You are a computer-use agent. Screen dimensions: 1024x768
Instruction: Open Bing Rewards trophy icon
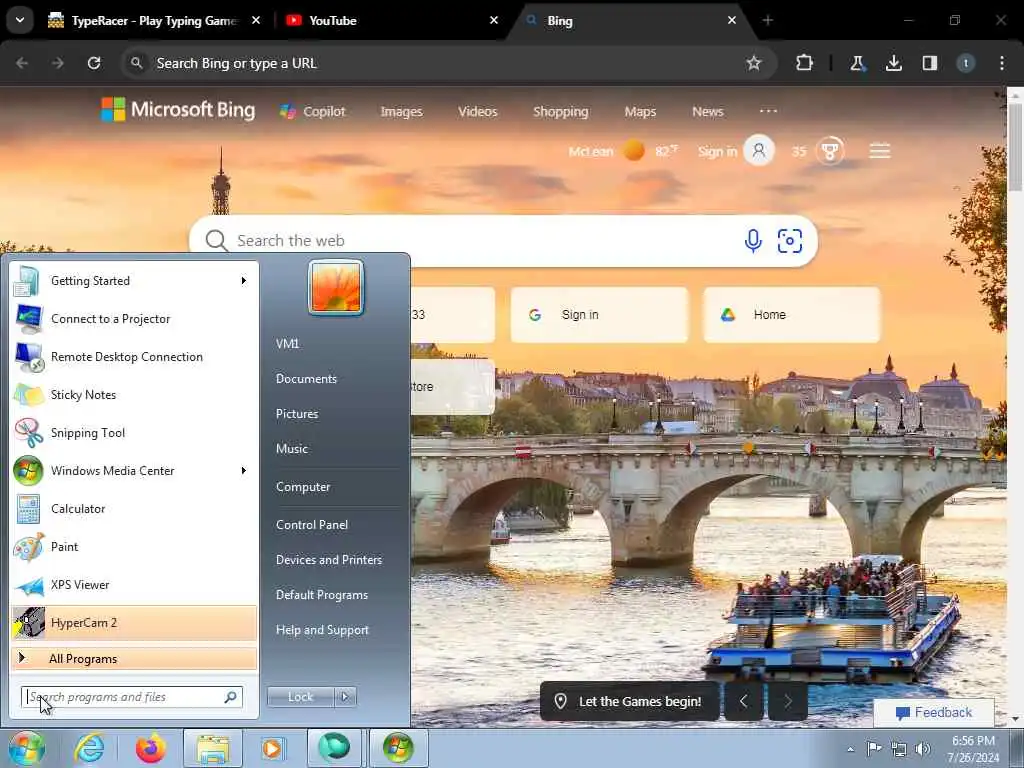(830, 152)
